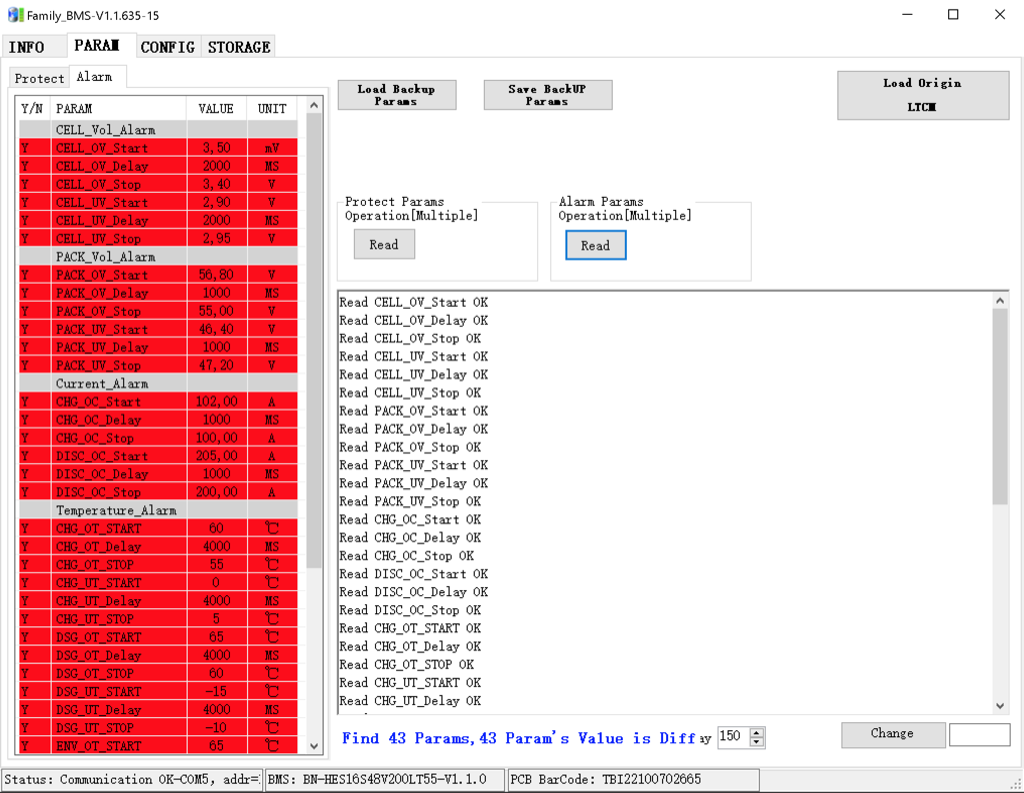Click log panel scroll down arrow

pyautogui.click(x=1000, y=705)
